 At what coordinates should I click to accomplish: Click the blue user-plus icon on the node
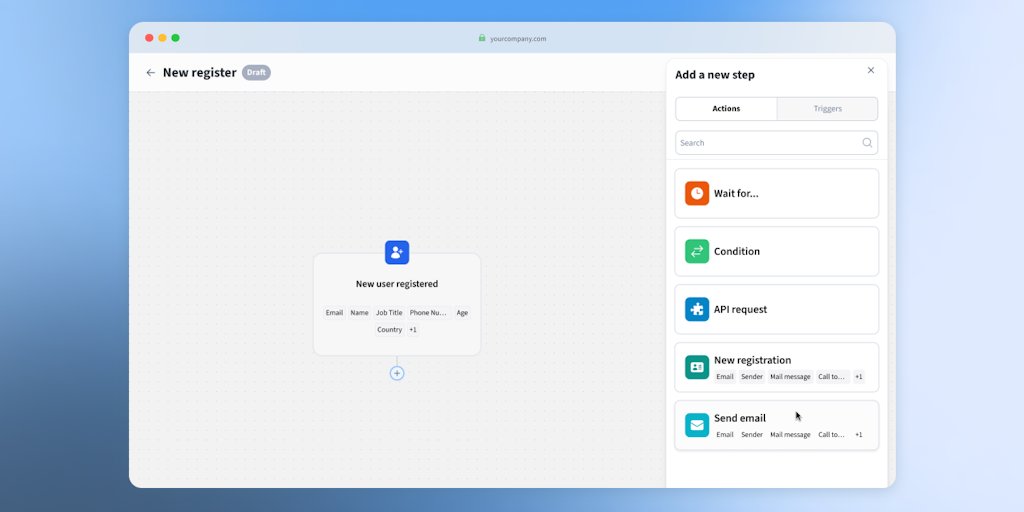[x=397, y=253]
